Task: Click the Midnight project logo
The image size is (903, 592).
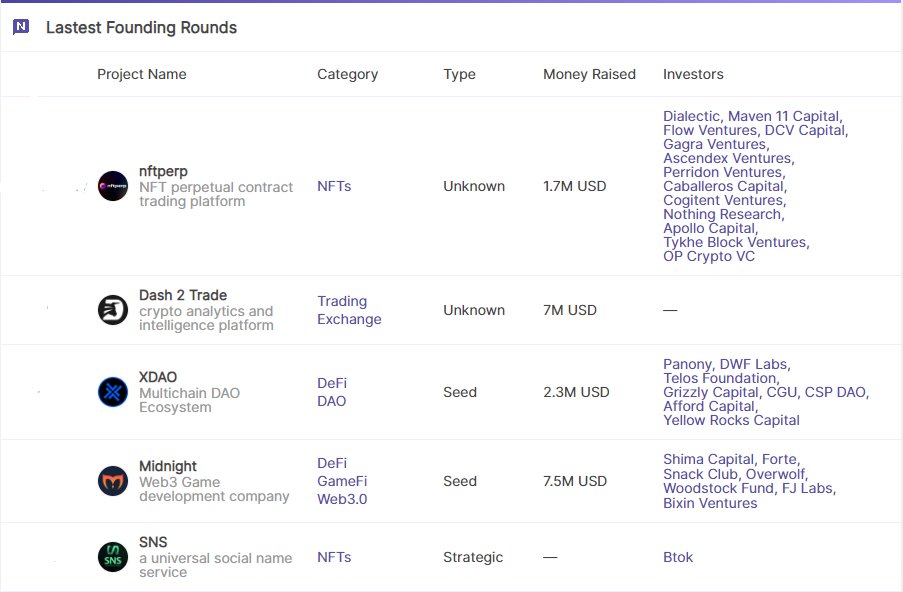Action: pyautogui.click(x=113, y=481)
